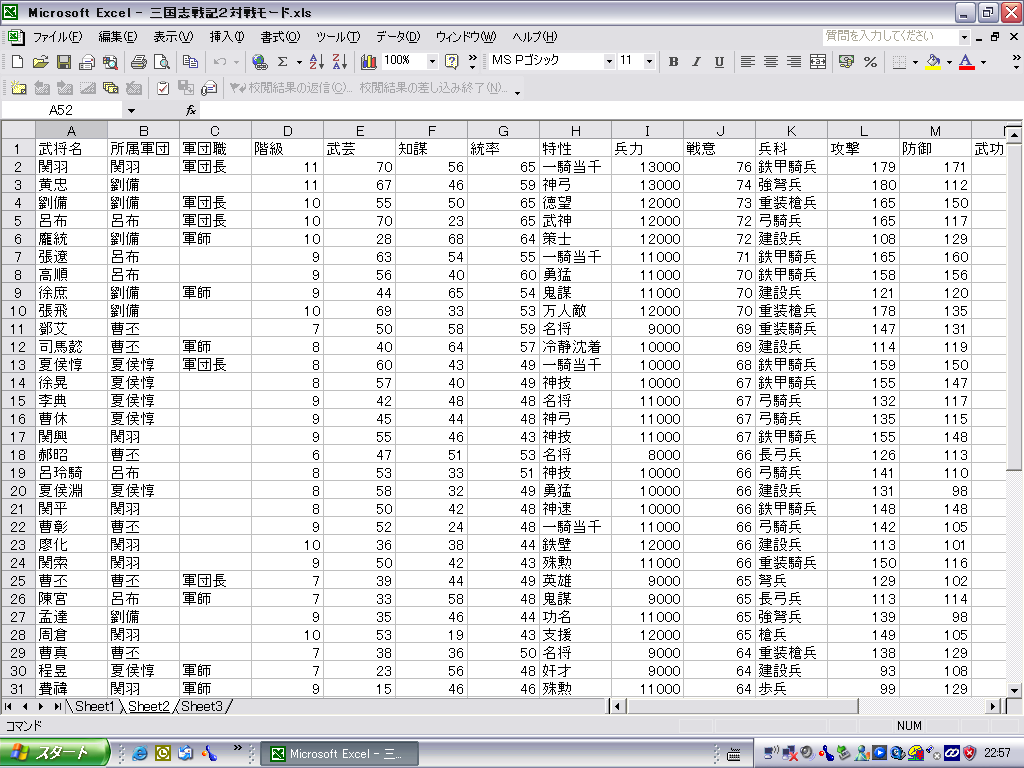Select cell containing 呂布 in column A

(x=71, y=221)
